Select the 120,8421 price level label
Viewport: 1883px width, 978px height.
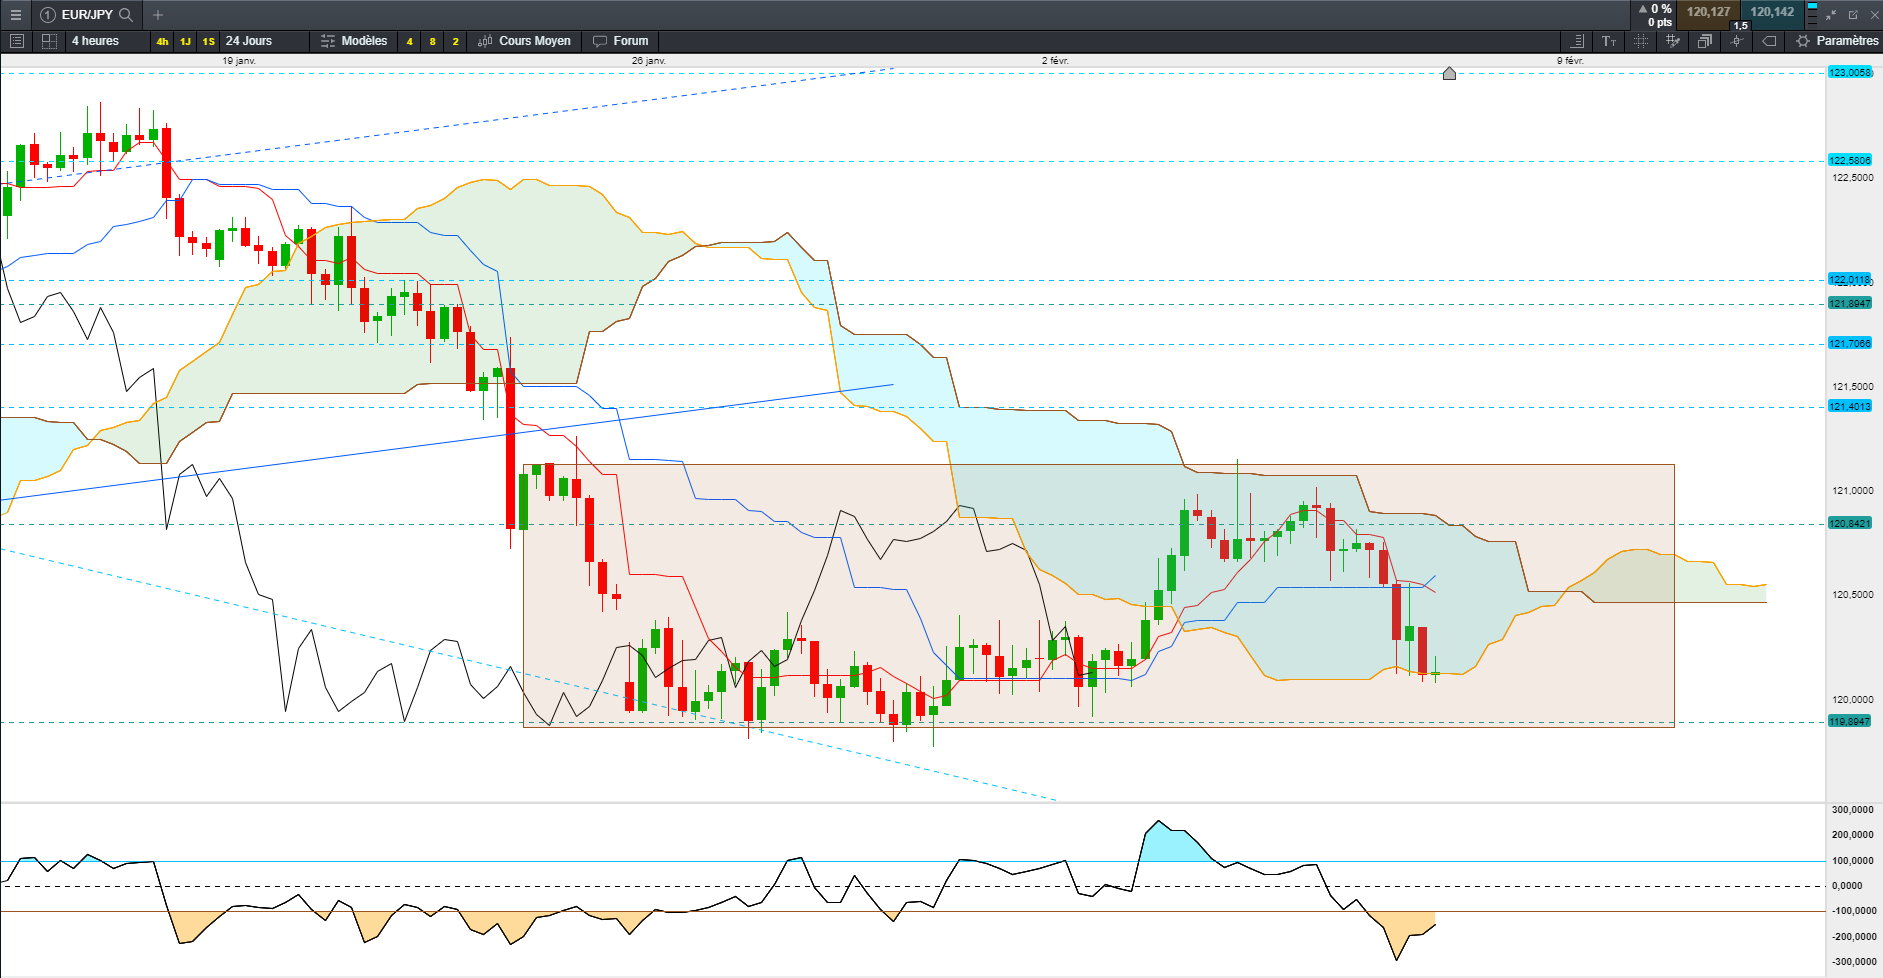tap(1849, 523)
